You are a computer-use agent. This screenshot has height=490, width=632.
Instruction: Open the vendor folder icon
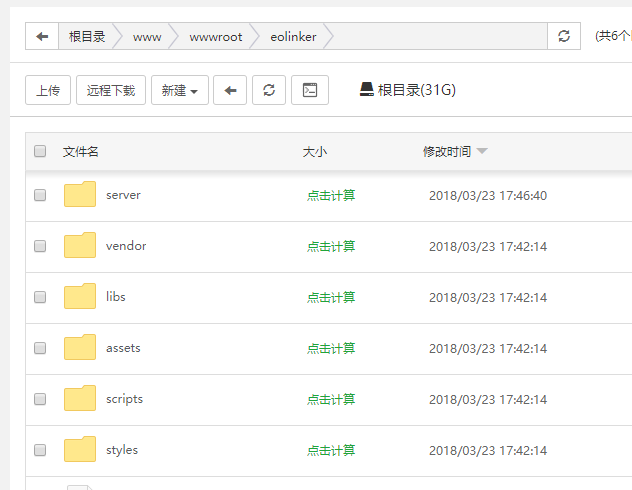coord(80,245)
